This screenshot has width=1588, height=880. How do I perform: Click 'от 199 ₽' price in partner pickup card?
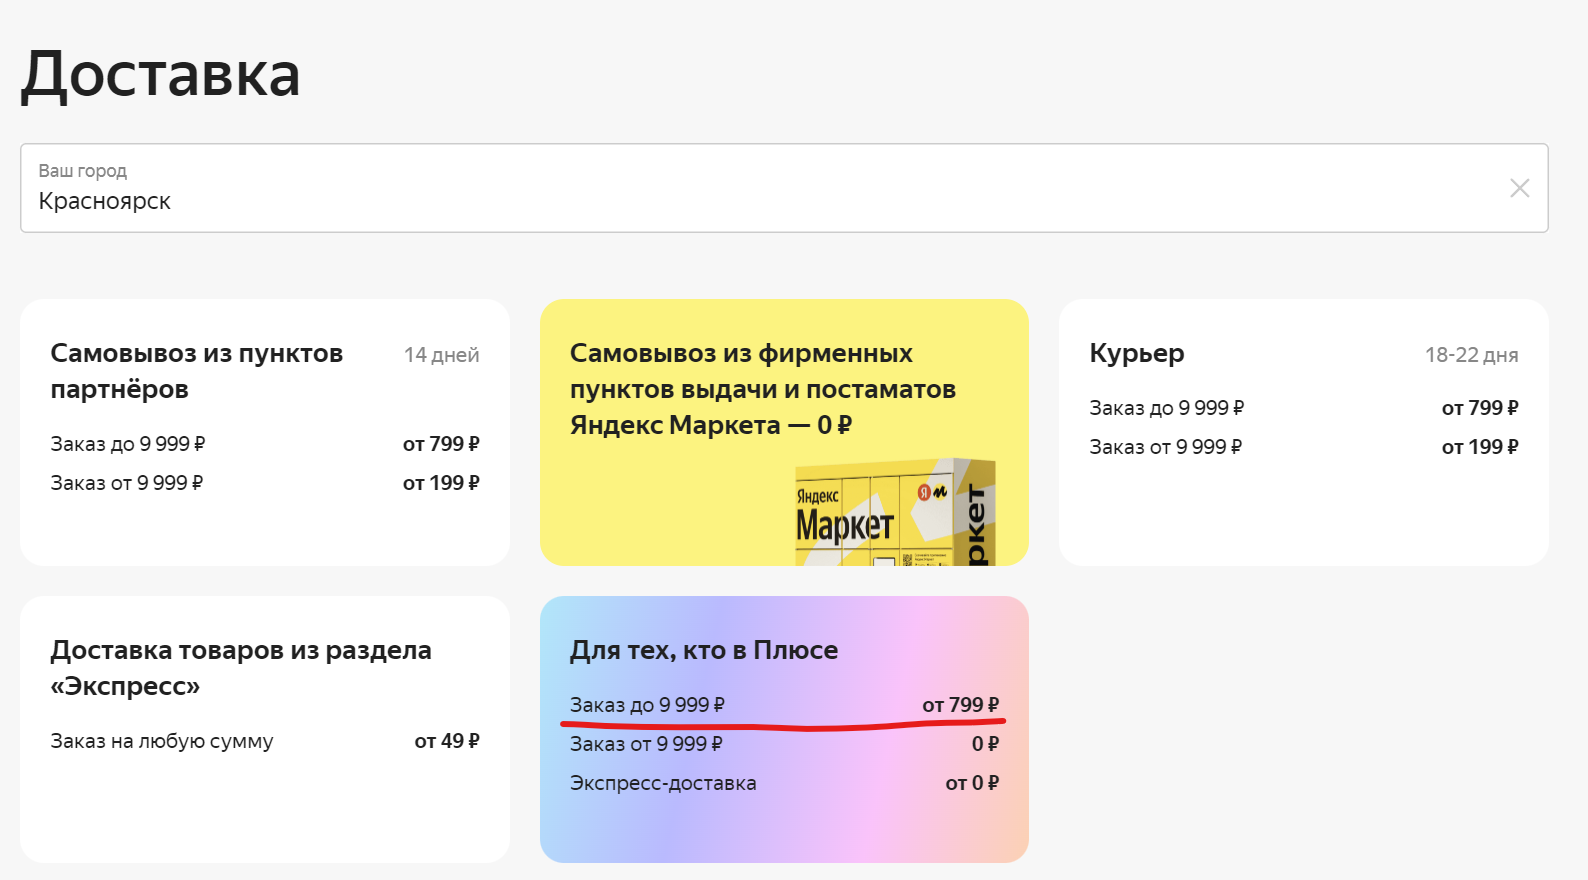(x=441, y=483)
